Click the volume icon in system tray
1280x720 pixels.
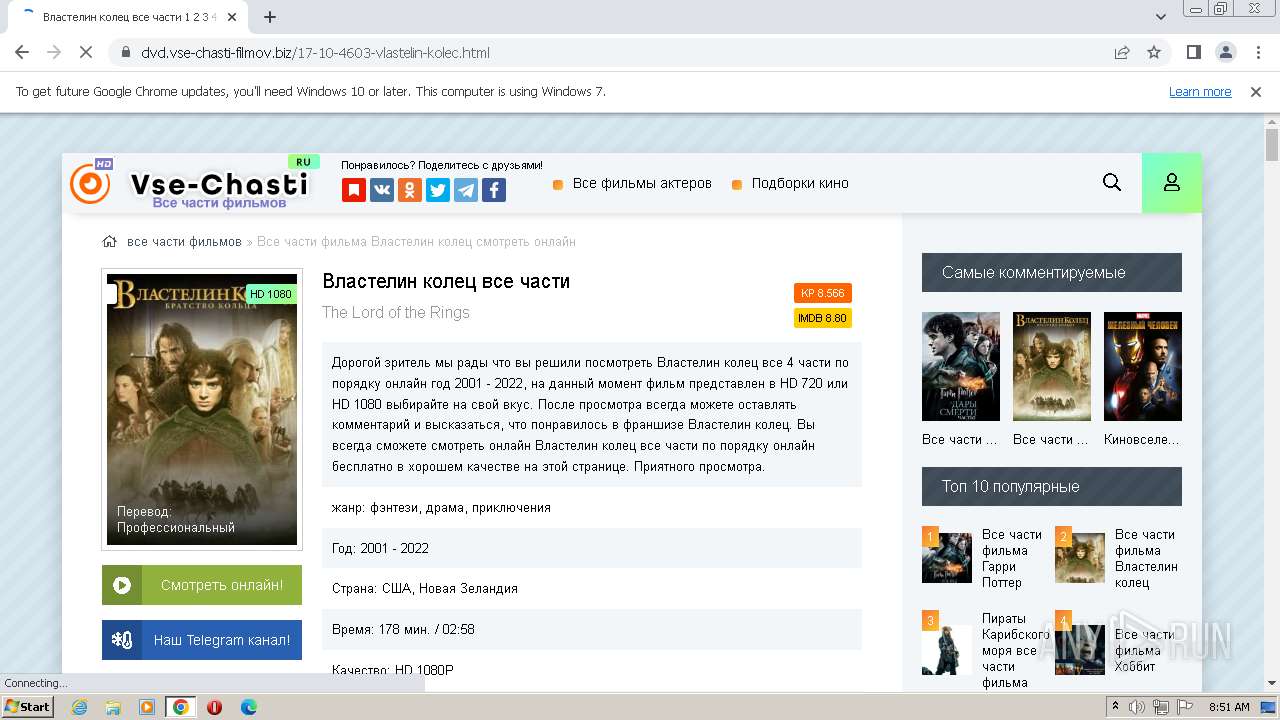1137,707
